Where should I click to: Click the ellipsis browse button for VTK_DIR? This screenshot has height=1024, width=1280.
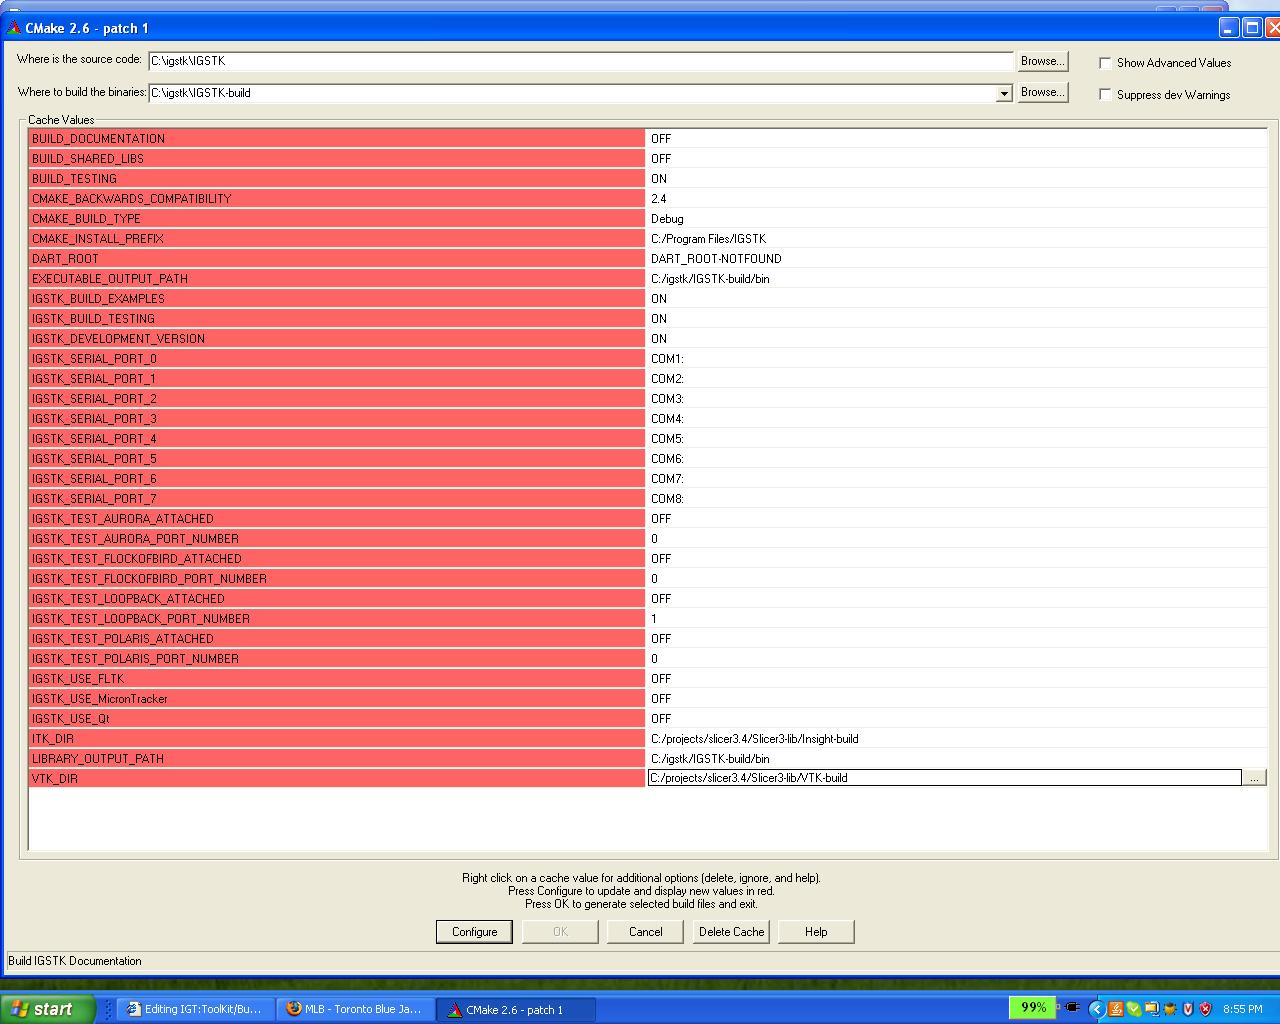click(x=1254, y=778)
